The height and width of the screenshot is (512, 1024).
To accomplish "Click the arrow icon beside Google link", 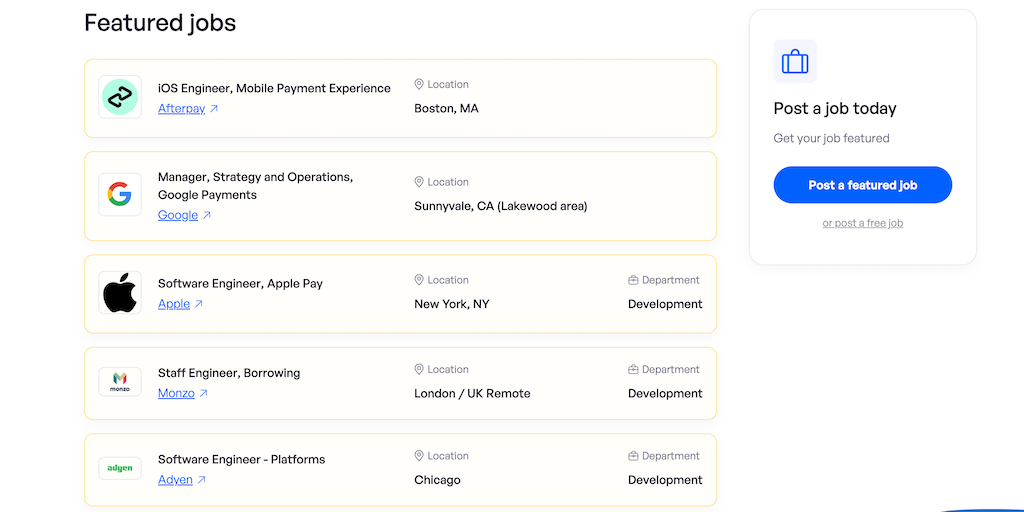I will pos(207,215).
